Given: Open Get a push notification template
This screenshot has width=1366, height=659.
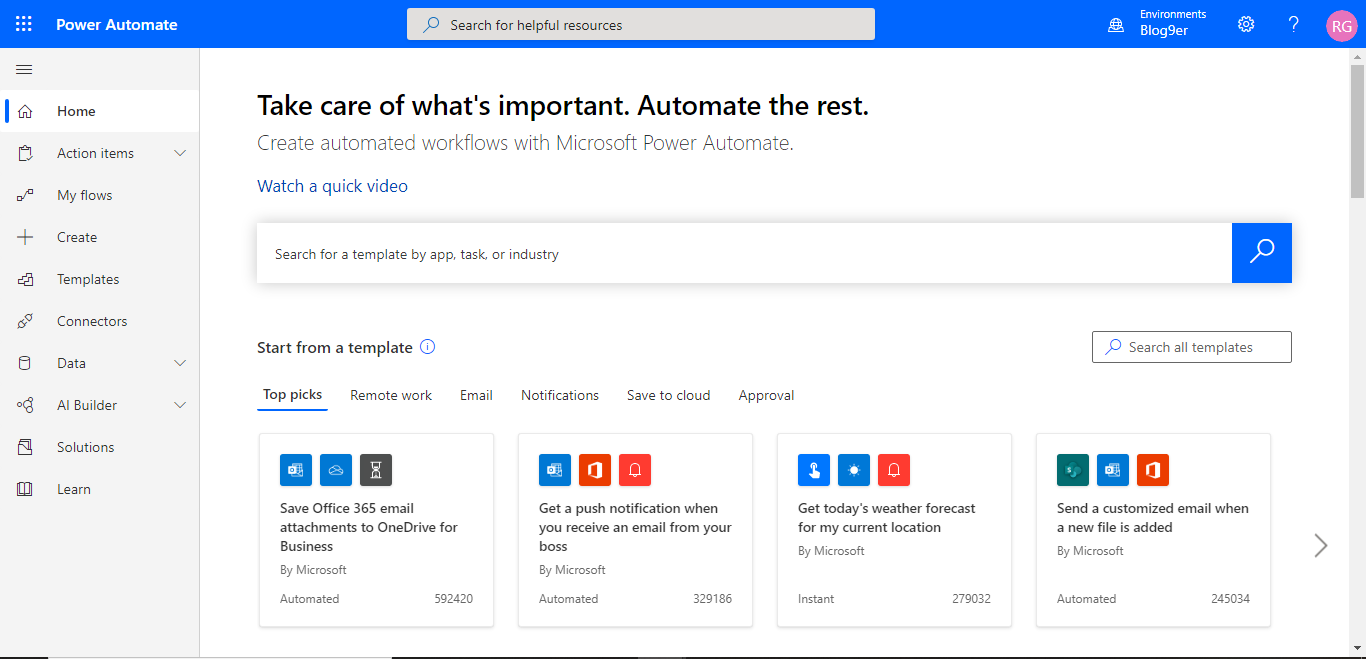Looking at the screenshot, I should pyautogui.click(x=635, y=530).
